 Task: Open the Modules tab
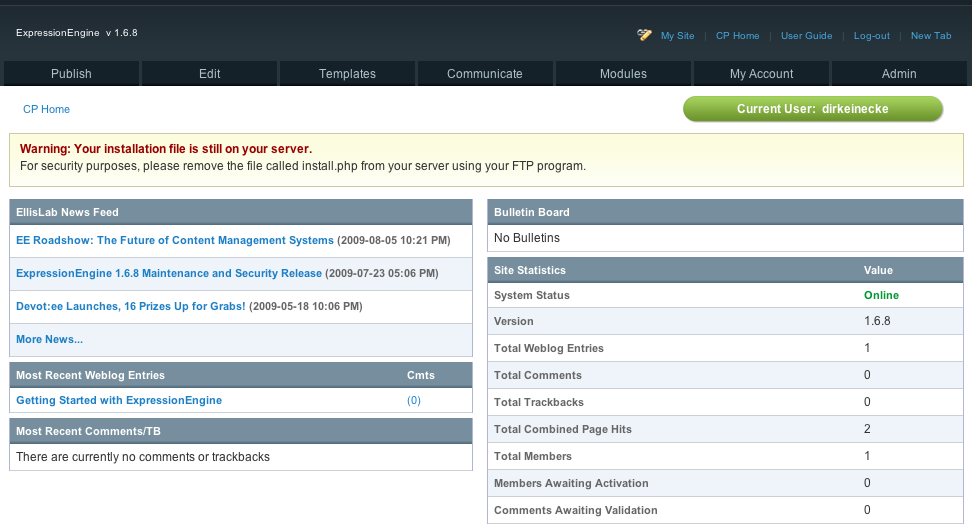(x=623, y=74)
